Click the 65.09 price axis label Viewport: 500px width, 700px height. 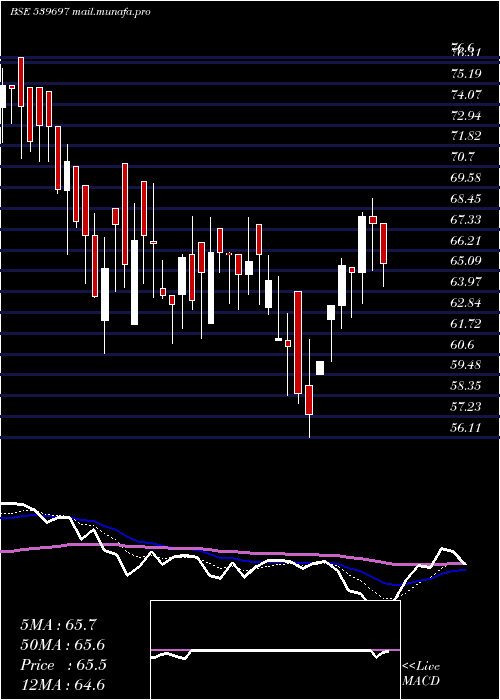click(467, 261)
